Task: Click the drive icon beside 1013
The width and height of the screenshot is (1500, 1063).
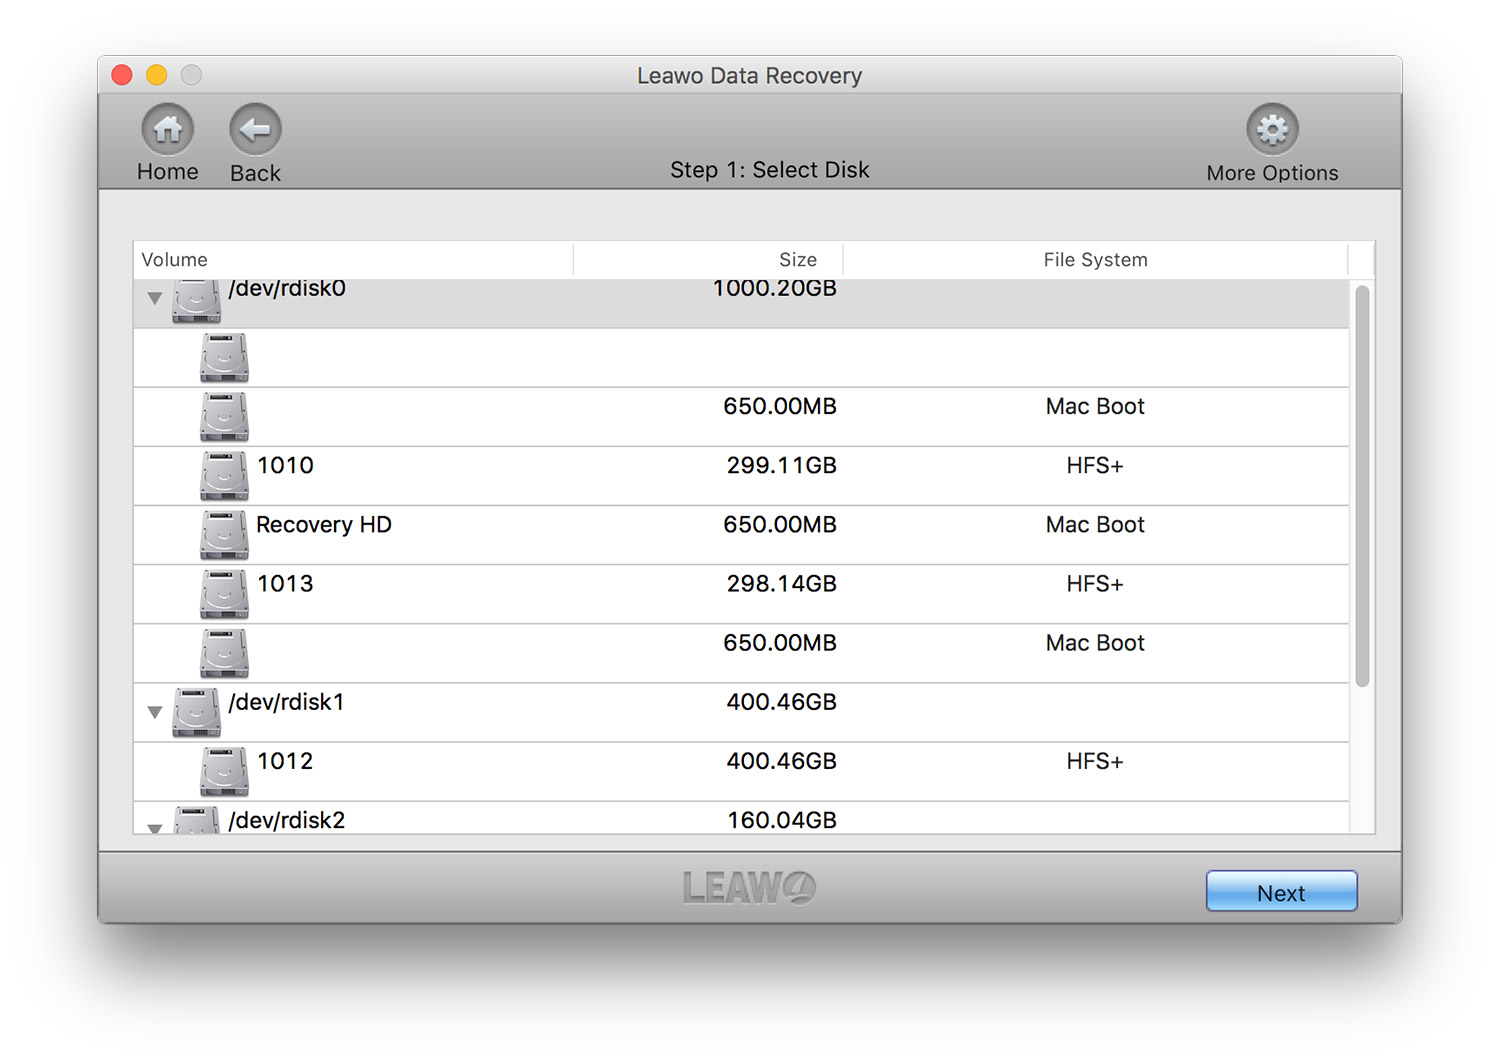Action: (224, 593)
